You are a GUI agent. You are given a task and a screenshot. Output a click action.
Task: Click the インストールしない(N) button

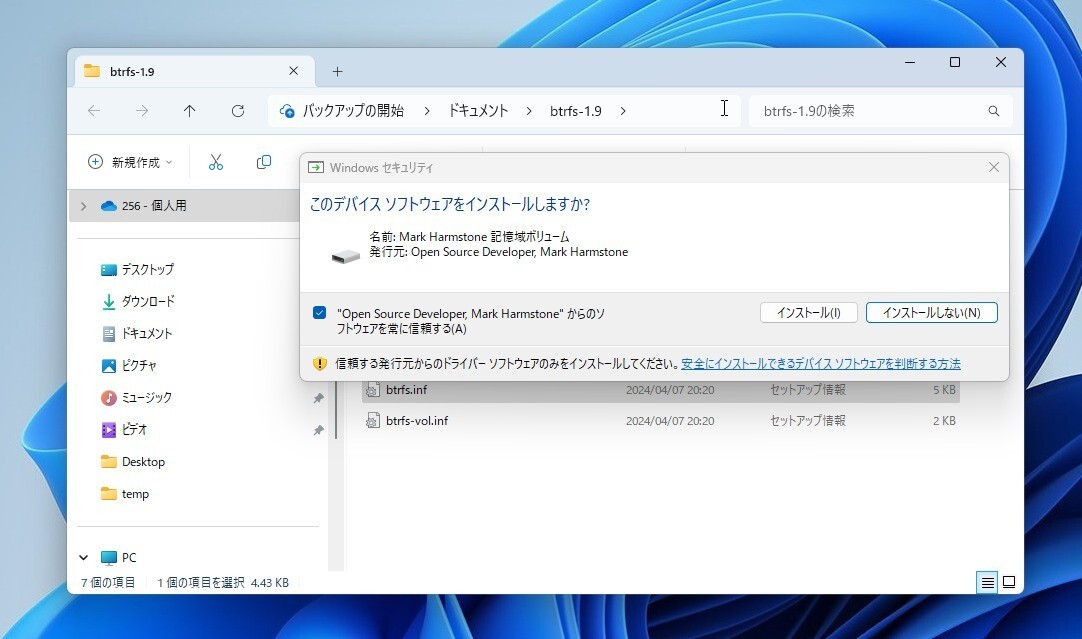pyautogui.click(x=931, y=311)
